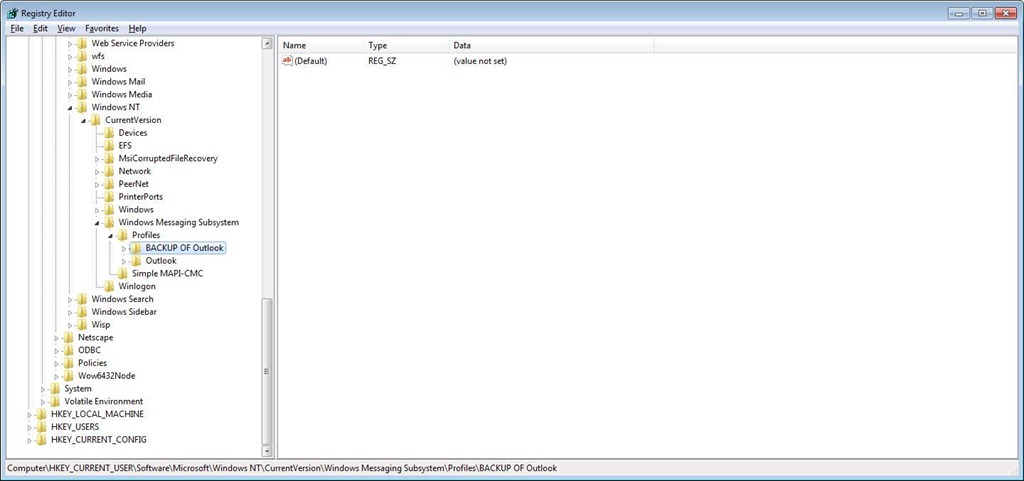1024x481 pixels.
Task: Sort values by the Name column header
Action: point(321,46)
